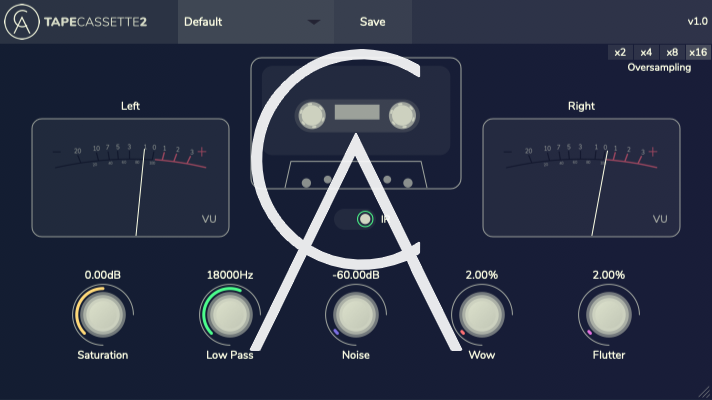Enable x4 oversampling
The height and width of the screenshot is (400, 712).
646,52
